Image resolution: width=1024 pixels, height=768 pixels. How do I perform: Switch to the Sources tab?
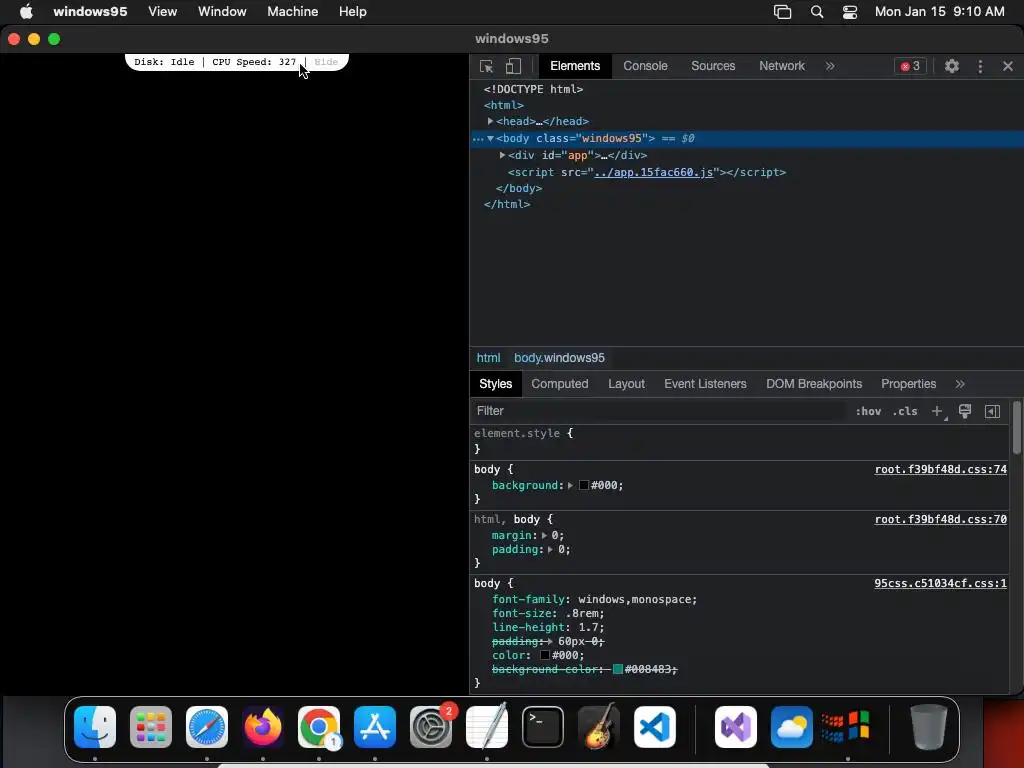712,66
